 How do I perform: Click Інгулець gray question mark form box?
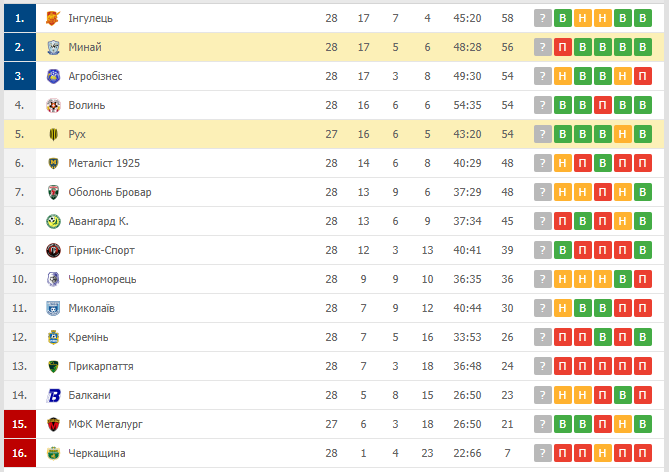[x=542, y=18]
